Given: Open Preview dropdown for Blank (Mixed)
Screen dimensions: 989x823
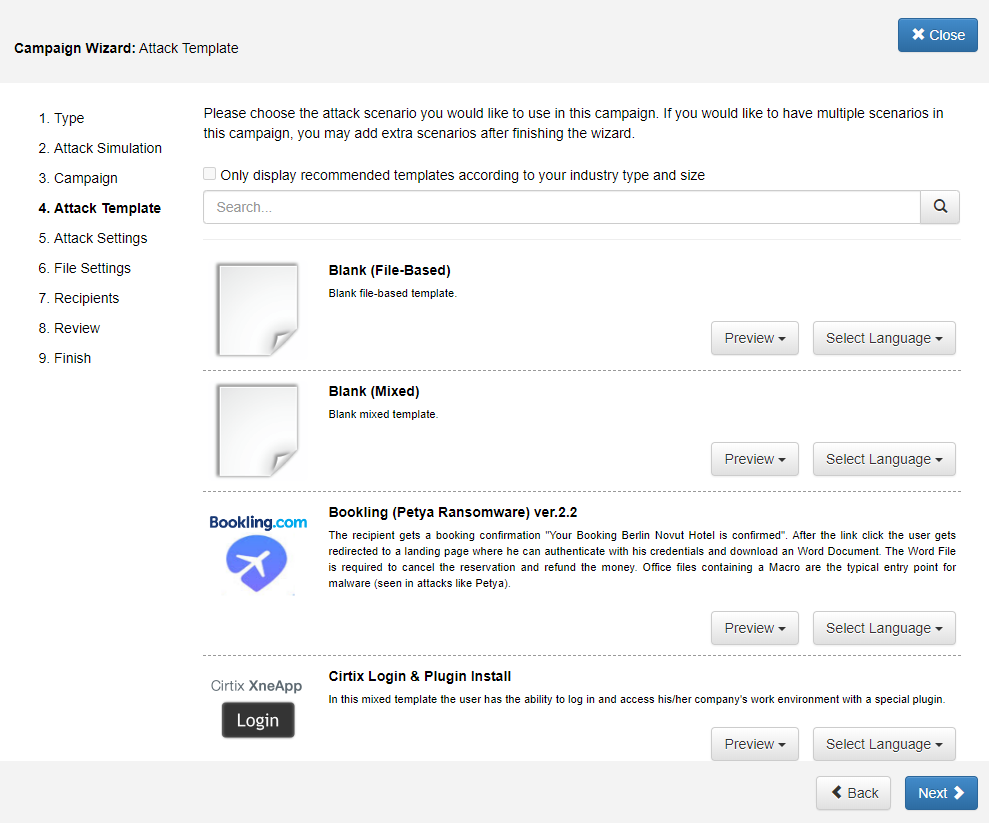Looking at the screenshot, I should (754, 459).
